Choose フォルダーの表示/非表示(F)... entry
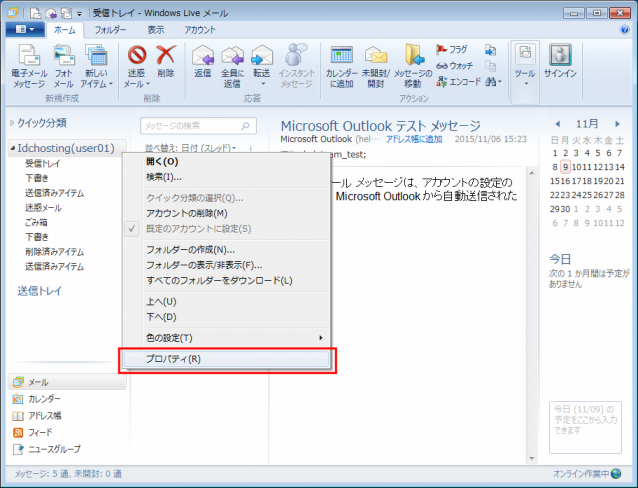This screenshot has width=638, height=488. tap(226, 265)
